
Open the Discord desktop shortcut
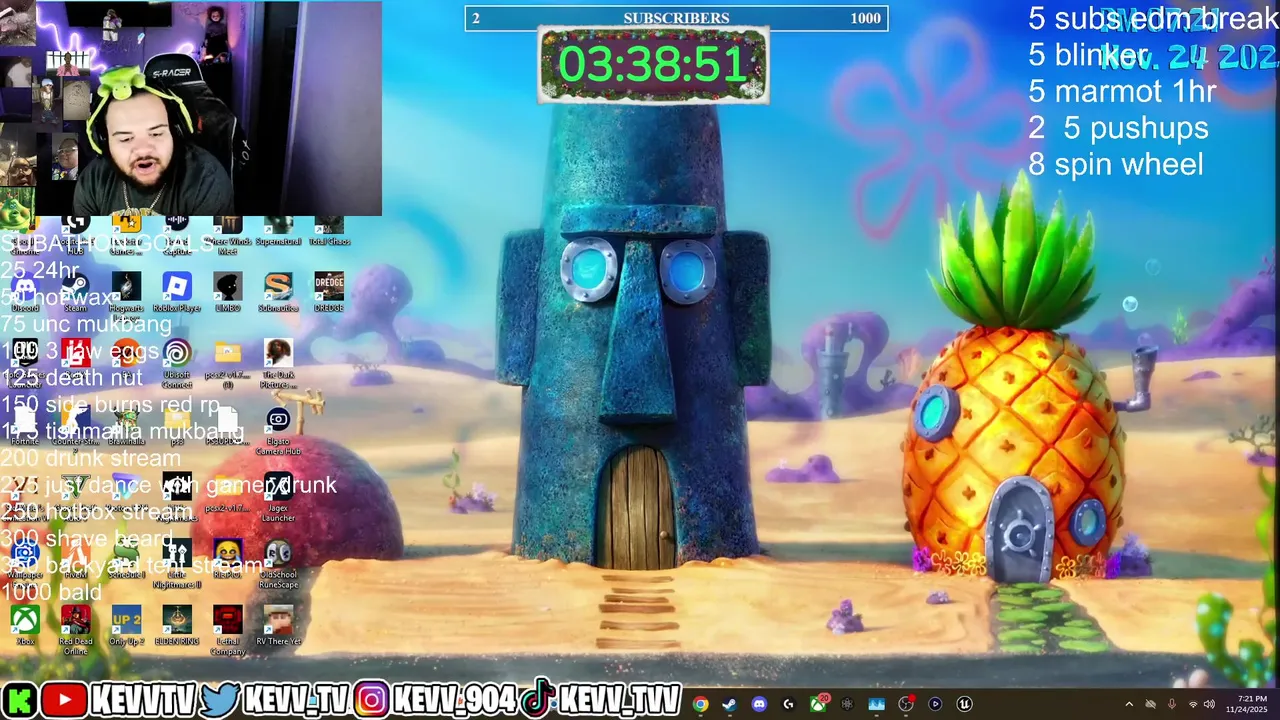(x=25, y=292)
